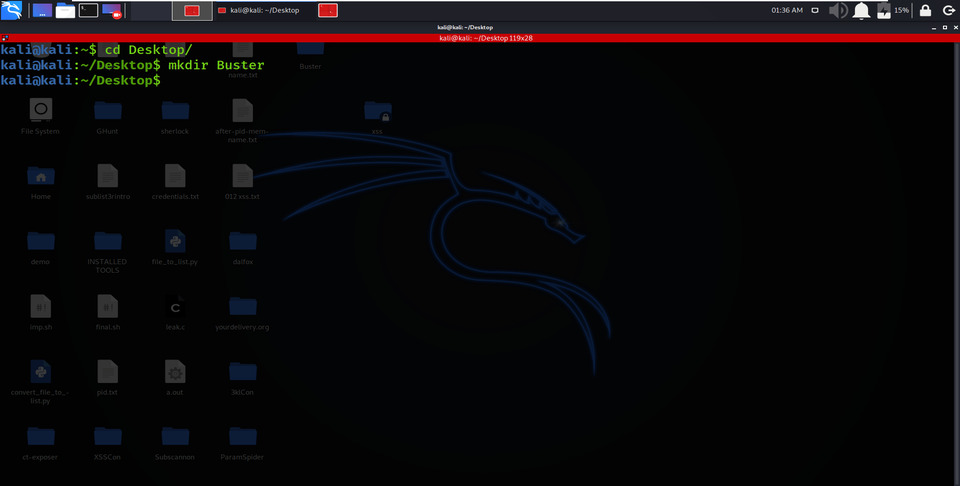Select the locked xss folder on desktop
The height and width of the screenshot is (486, 960).
[x=377, y=116]
